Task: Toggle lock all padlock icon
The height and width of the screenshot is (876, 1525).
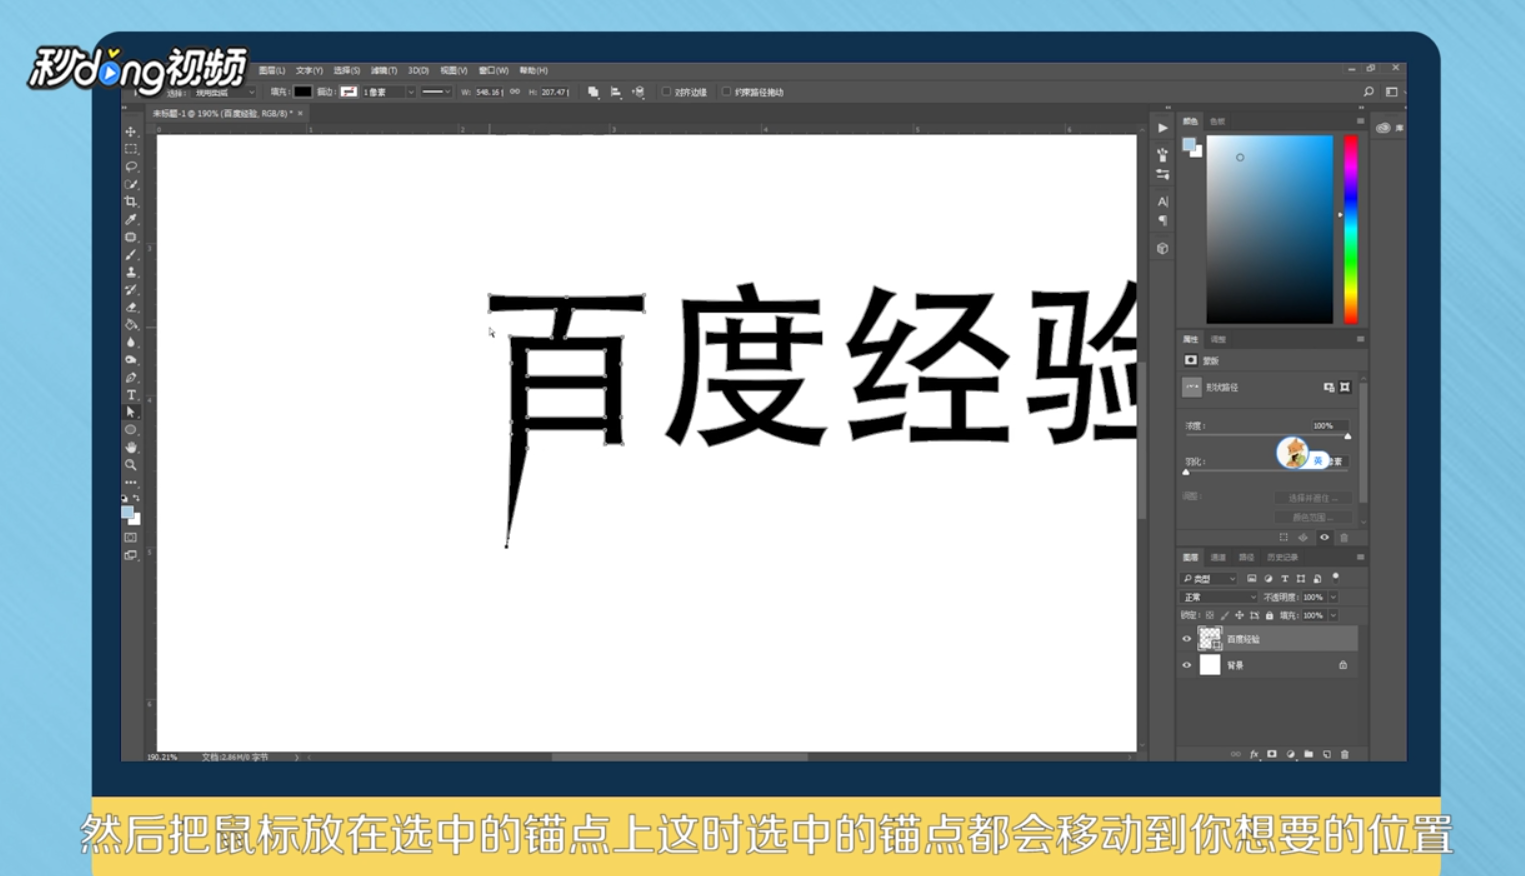Action: tap(1269, 615)
